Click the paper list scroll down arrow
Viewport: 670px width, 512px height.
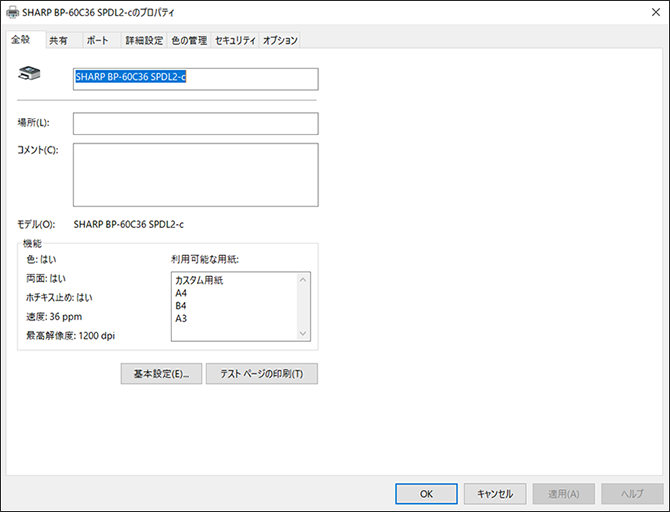303,333
